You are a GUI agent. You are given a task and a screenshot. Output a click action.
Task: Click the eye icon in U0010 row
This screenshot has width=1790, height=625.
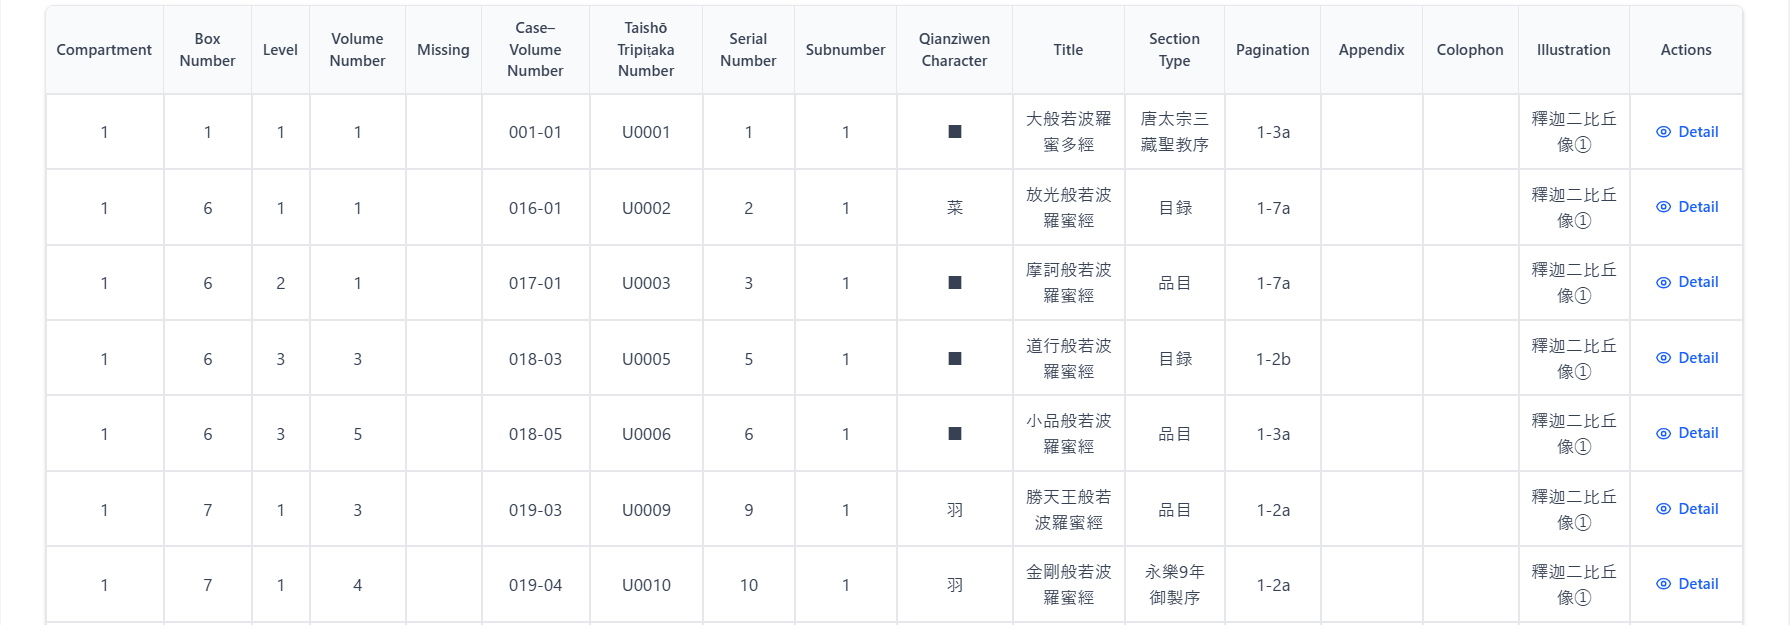[x=1663, y=584]
